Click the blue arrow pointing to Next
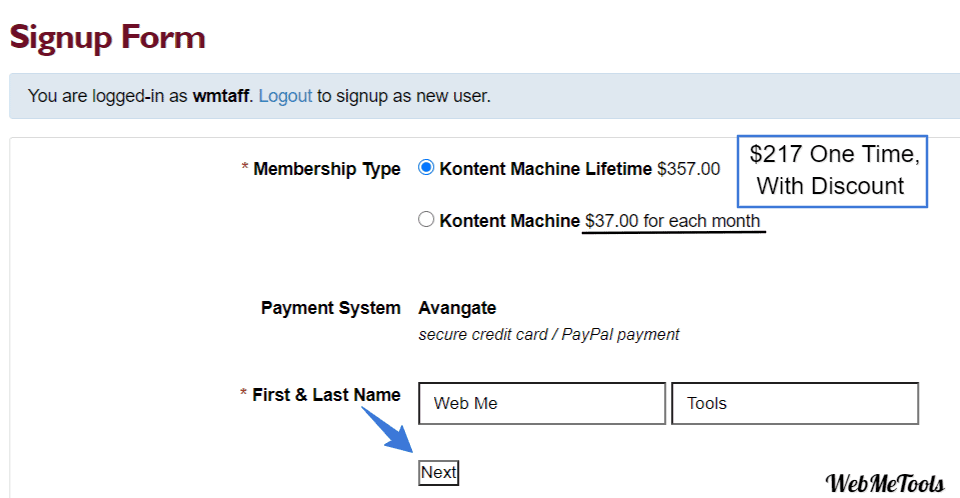The image size is (960, 498). [x=387, y=429]
